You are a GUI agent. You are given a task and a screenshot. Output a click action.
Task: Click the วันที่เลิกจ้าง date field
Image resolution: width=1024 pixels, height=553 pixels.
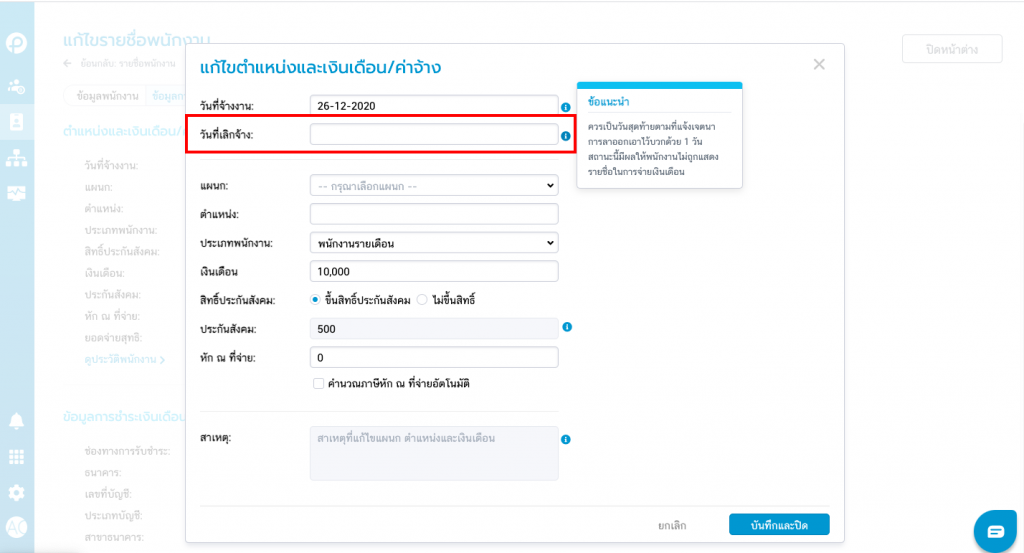(434, 134)
